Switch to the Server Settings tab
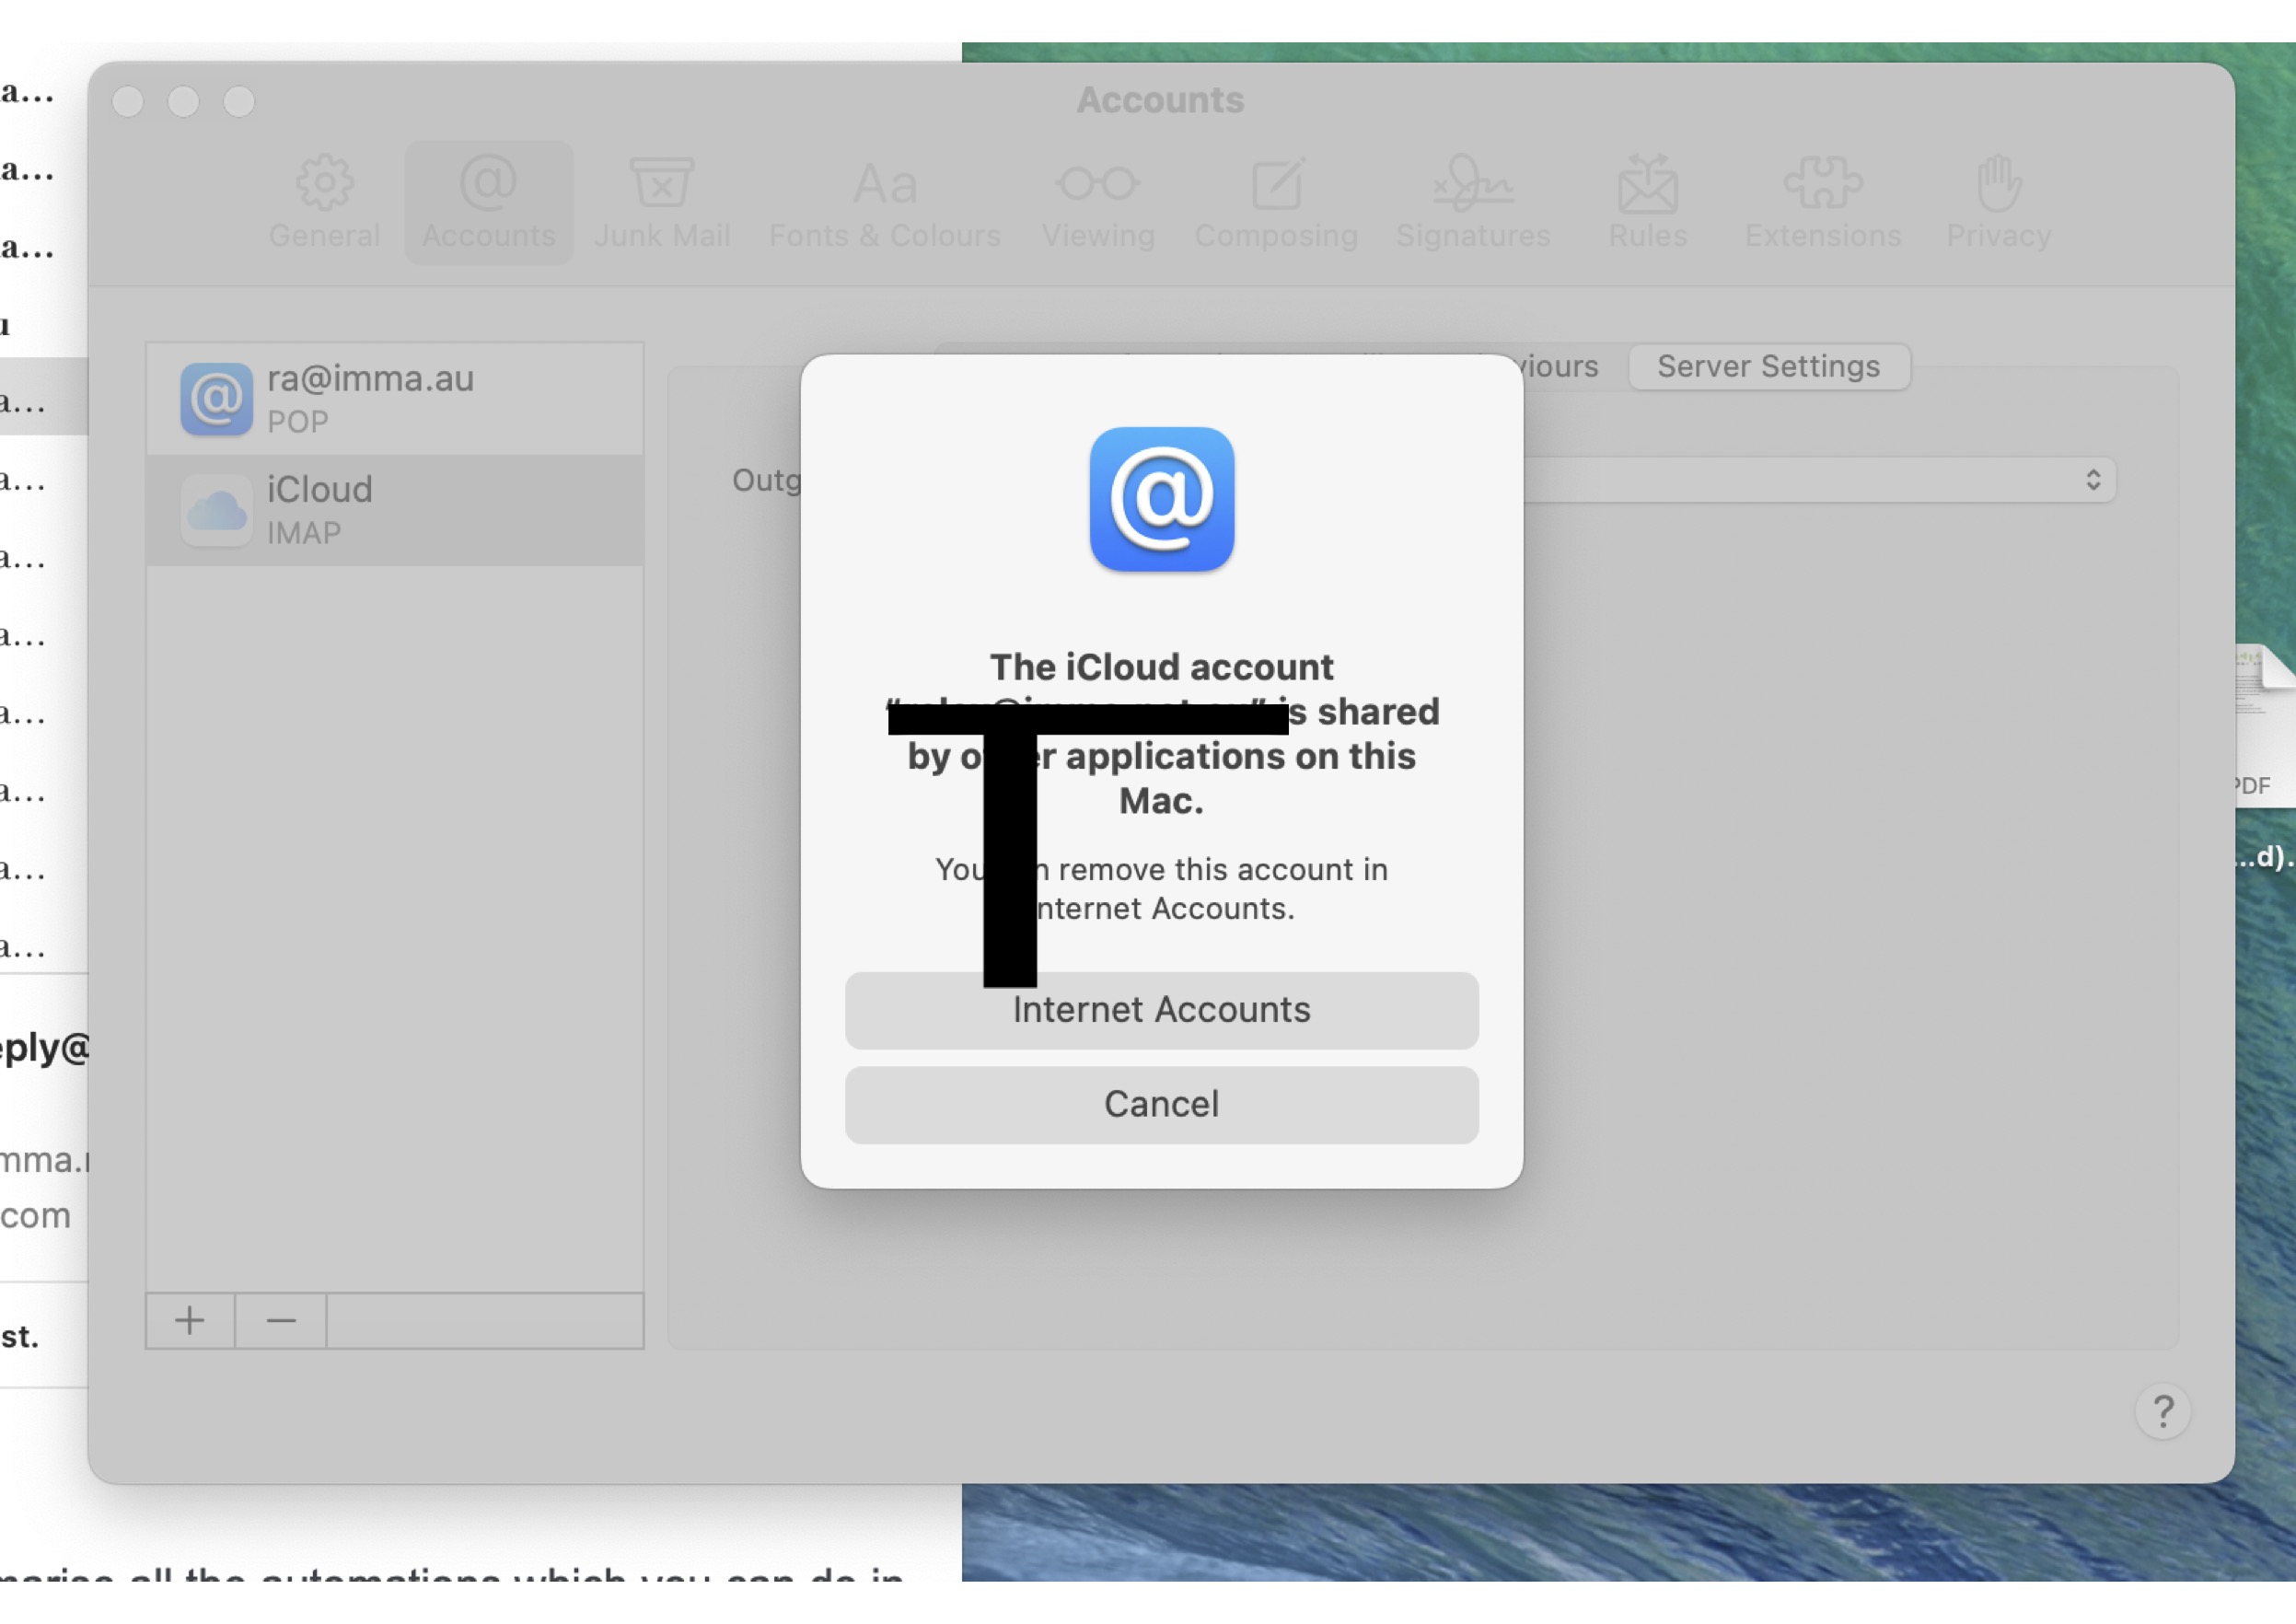 click(x=1768, y=366)
